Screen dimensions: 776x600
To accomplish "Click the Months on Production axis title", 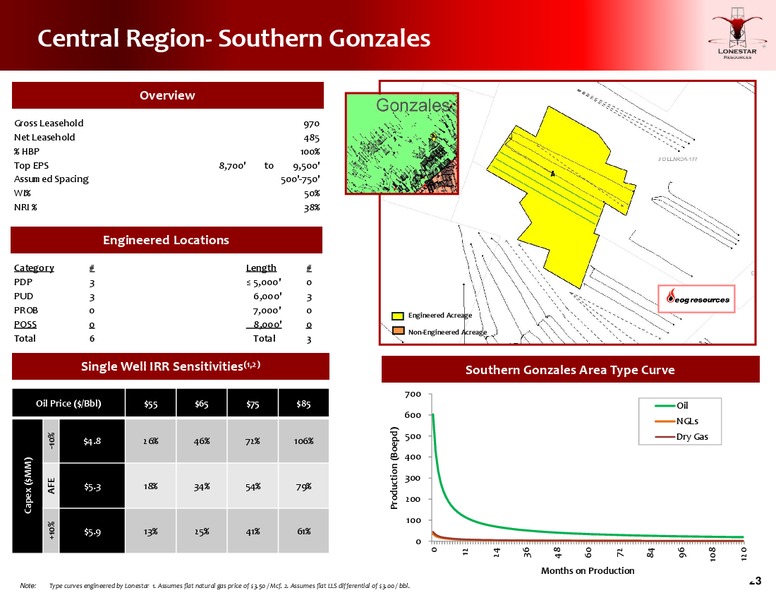I will 587,570.
